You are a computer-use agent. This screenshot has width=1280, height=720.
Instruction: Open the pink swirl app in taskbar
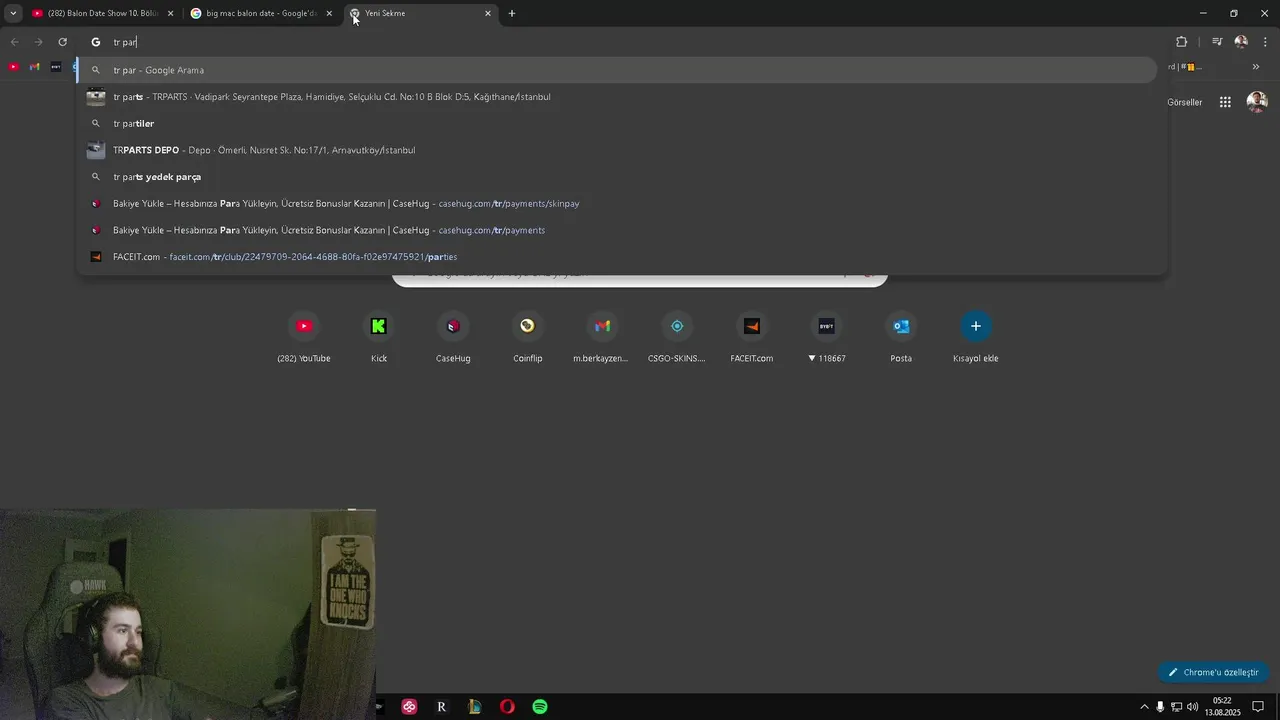click(x=409, y=707)
